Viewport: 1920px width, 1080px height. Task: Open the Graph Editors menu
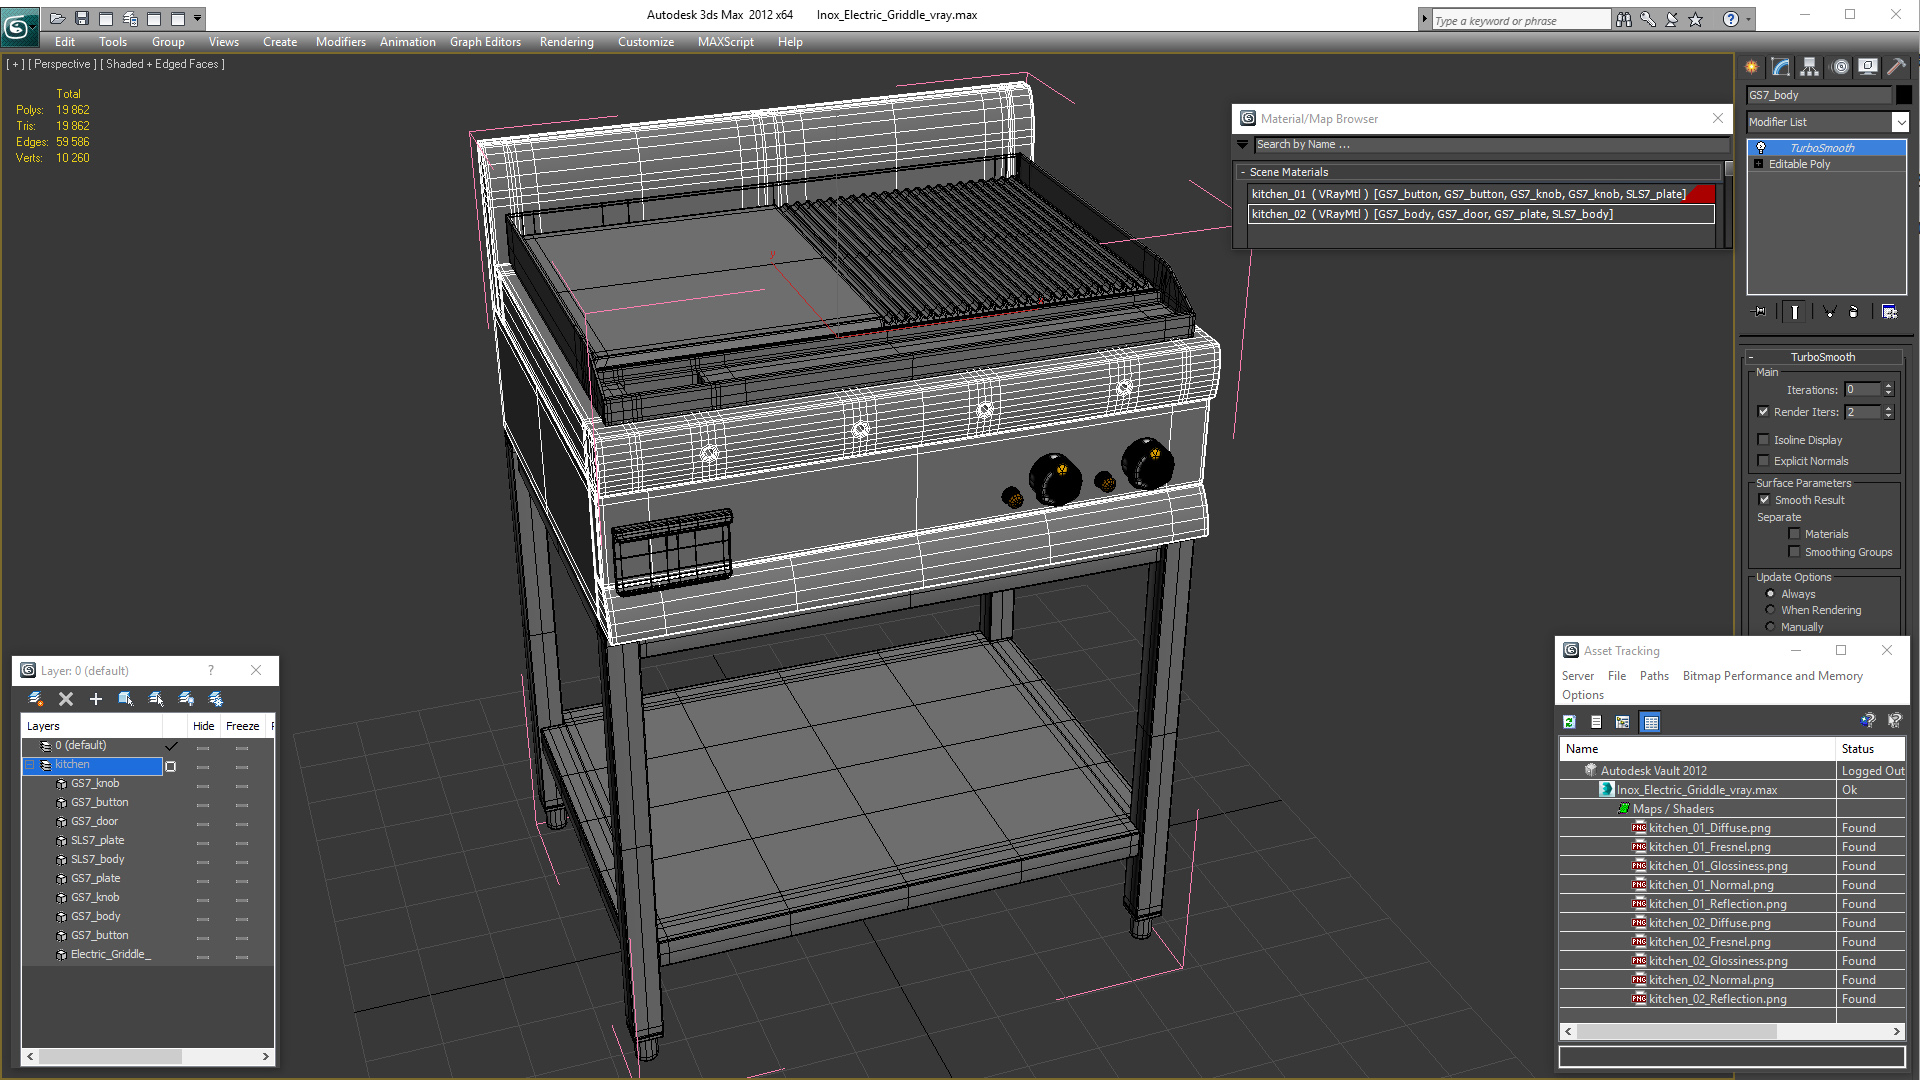point(485,42)
